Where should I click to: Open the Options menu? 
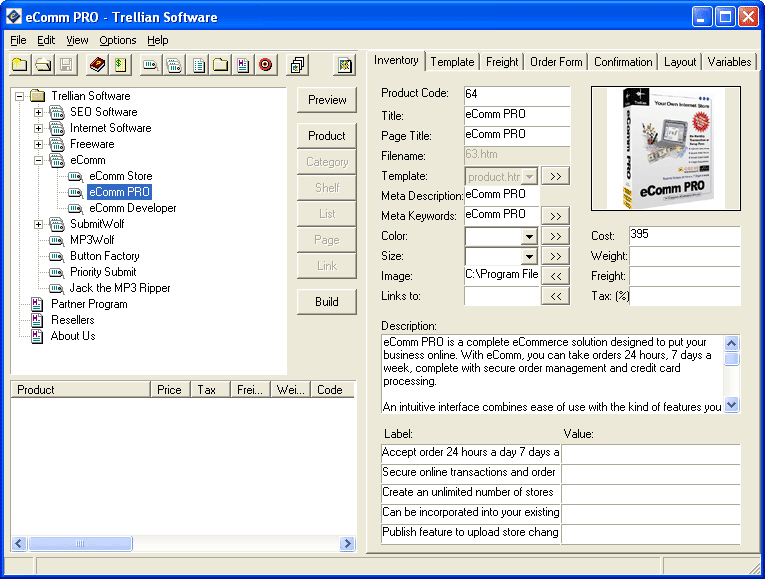(x=118, y=40)
